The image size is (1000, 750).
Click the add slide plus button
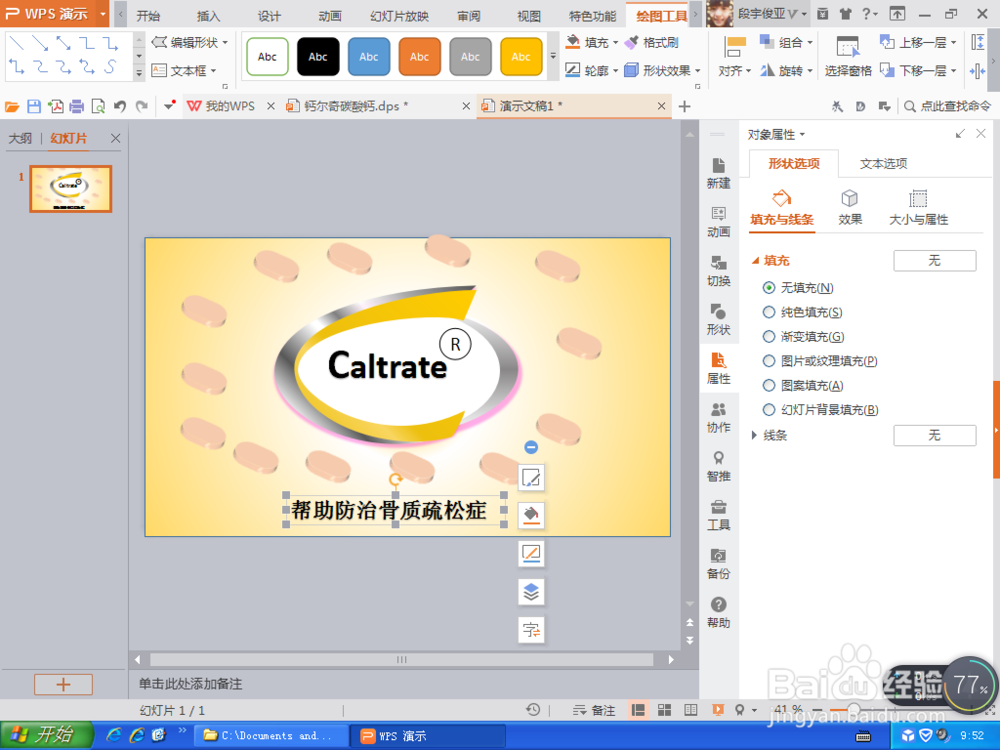click(x=63, y=684)
